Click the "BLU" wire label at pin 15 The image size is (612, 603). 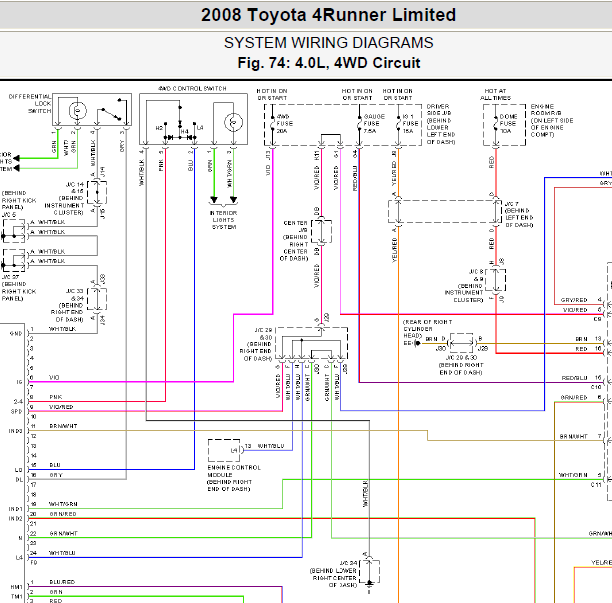[x=55, y=465]
